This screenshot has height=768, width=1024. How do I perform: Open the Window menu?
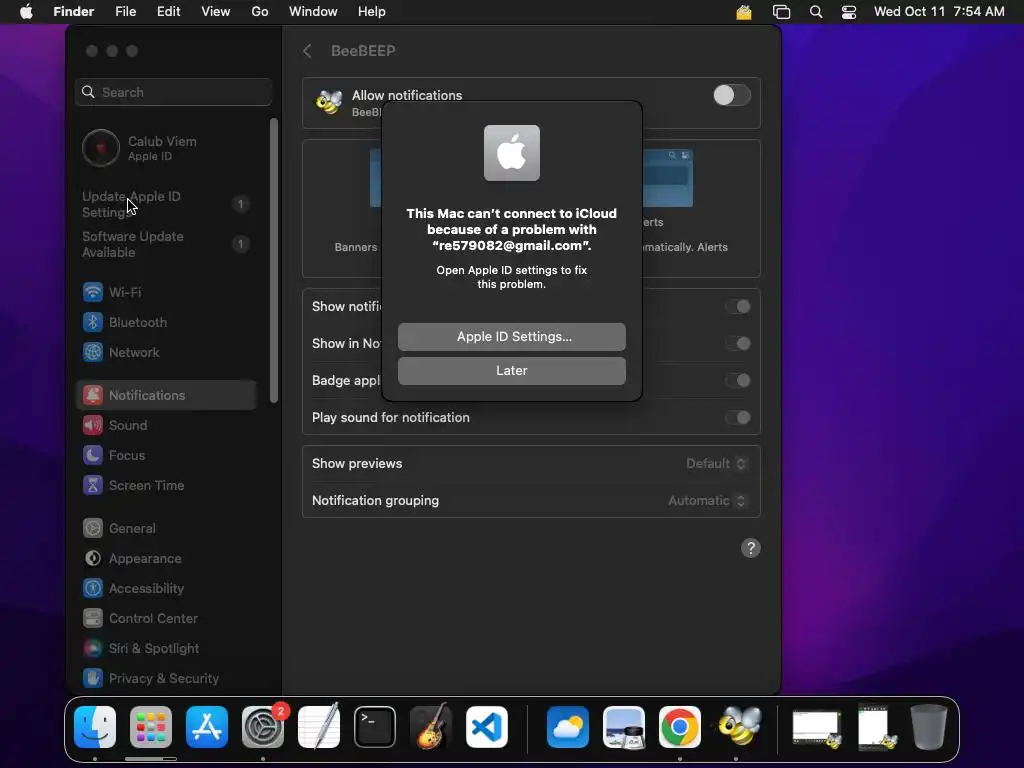tap(313, 12)
